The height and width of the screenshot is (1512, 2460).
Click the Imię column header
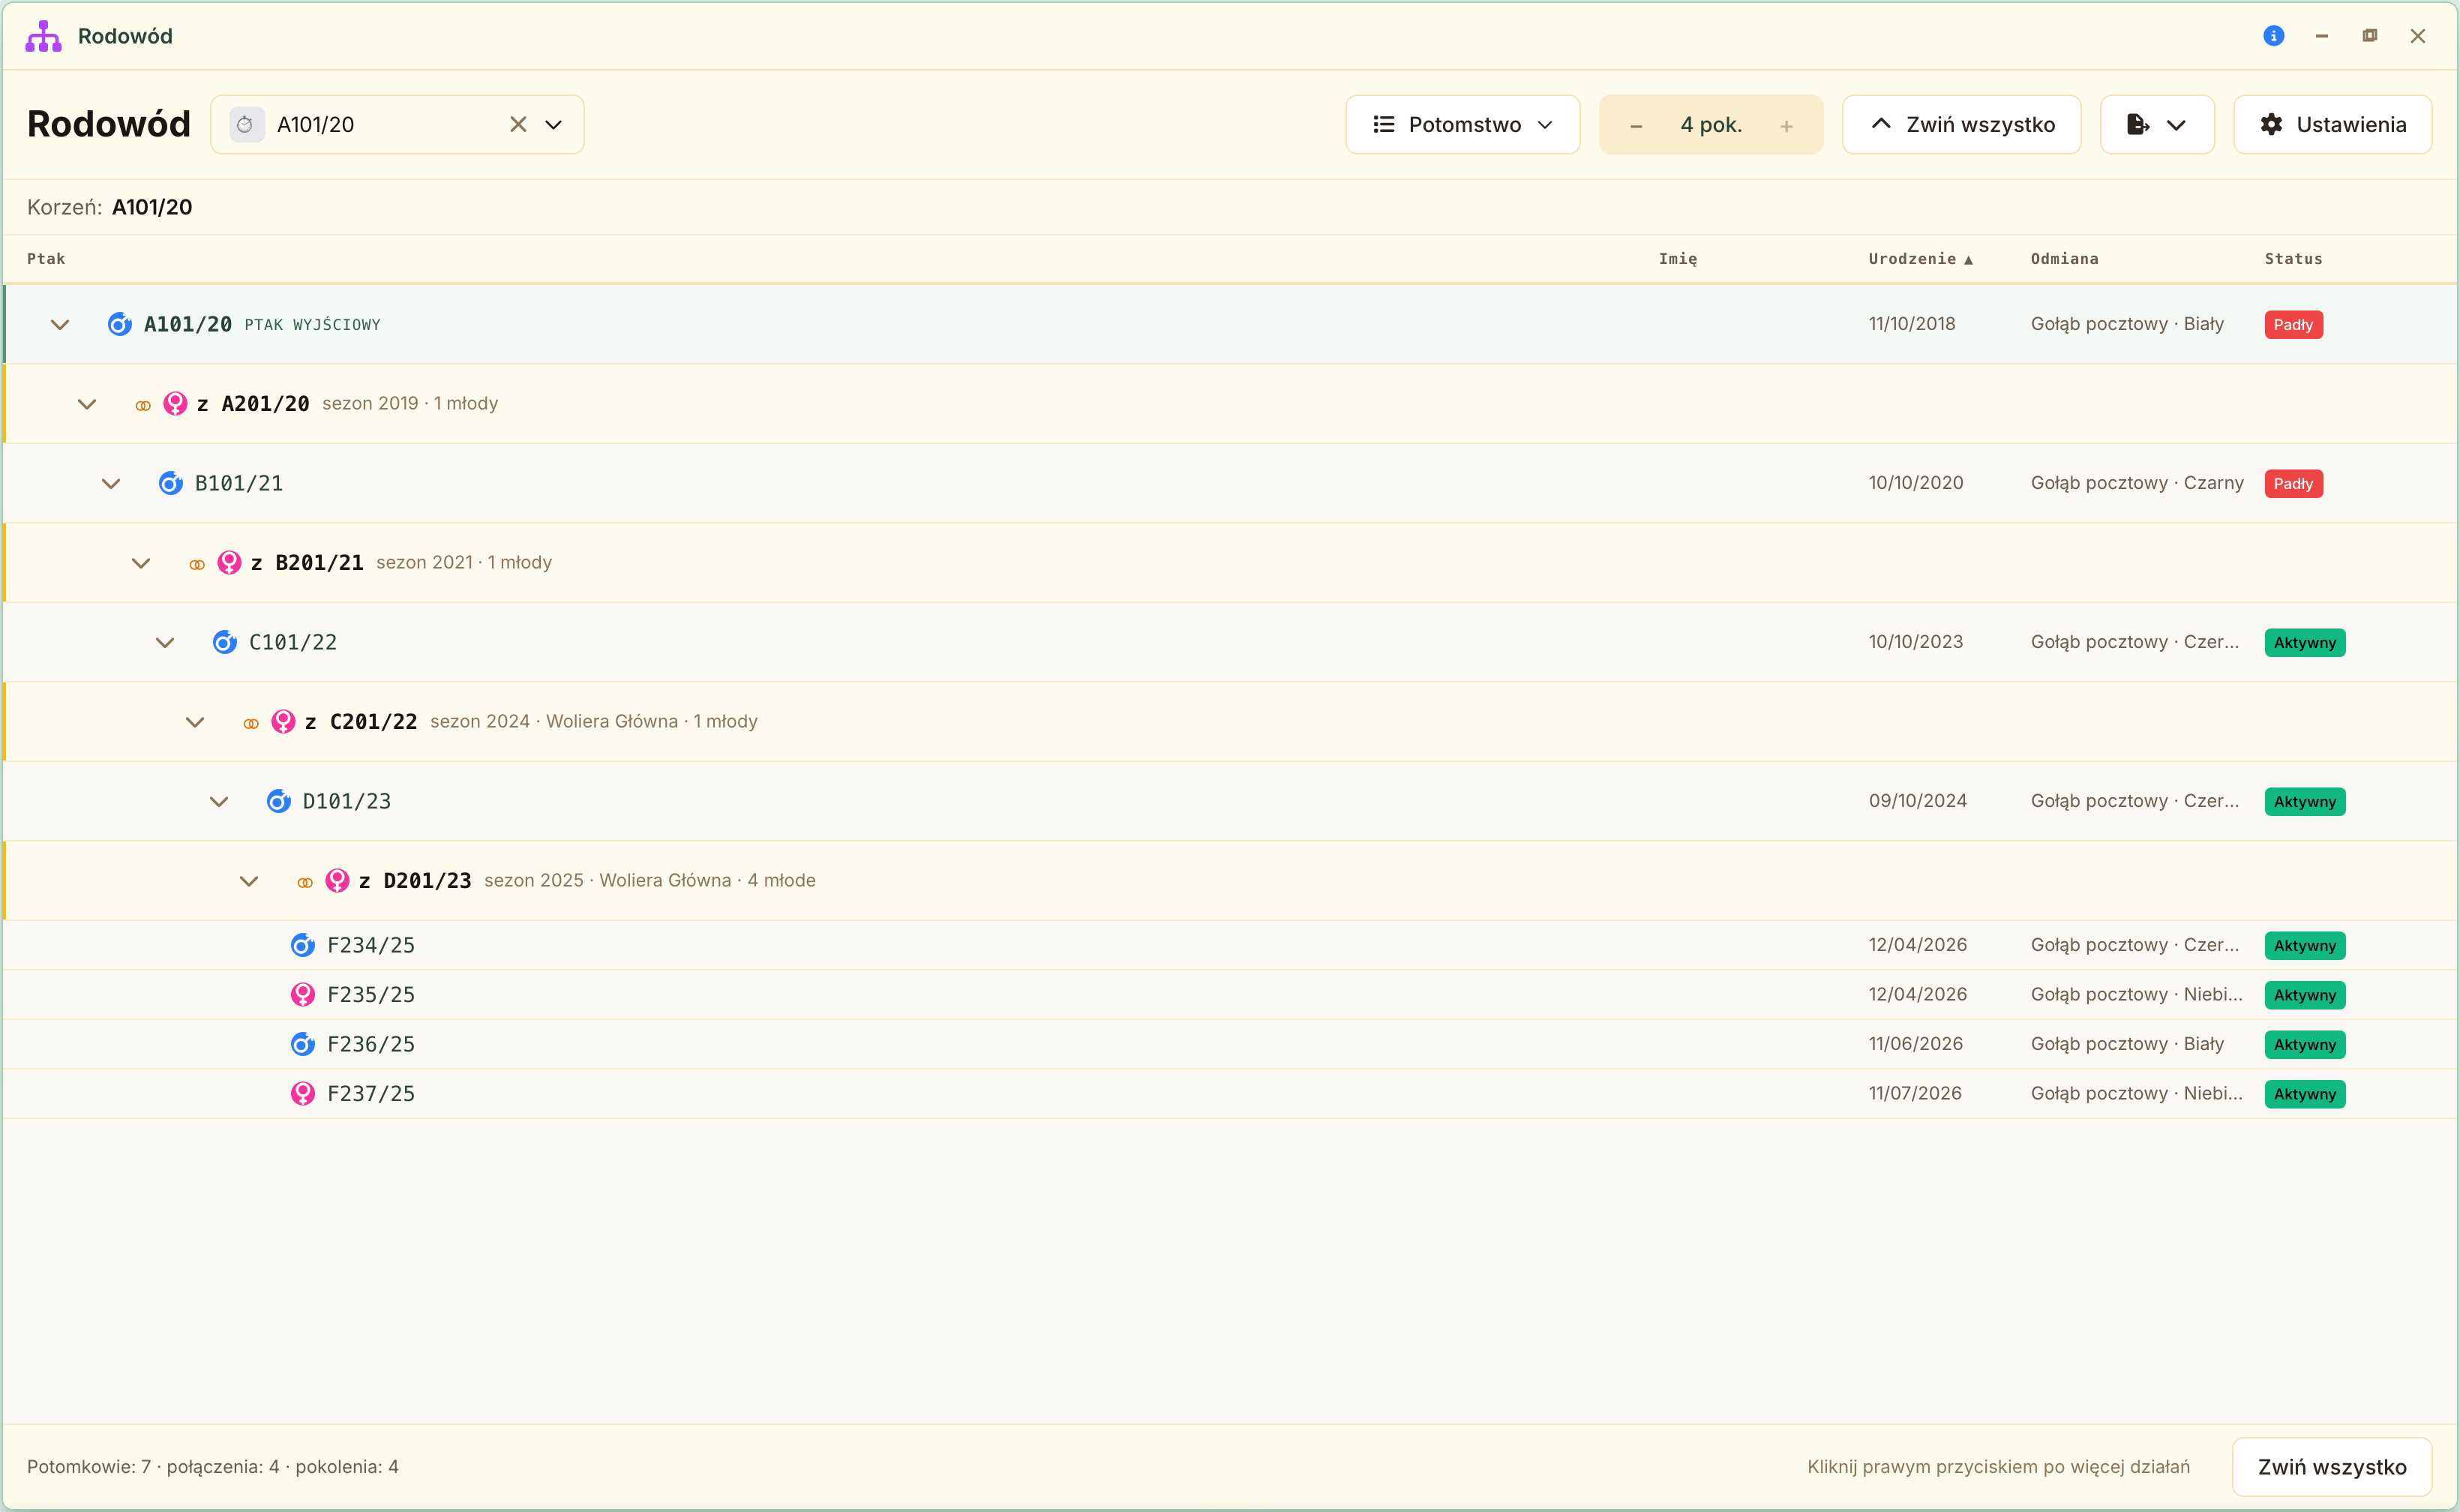point(1677,259)
